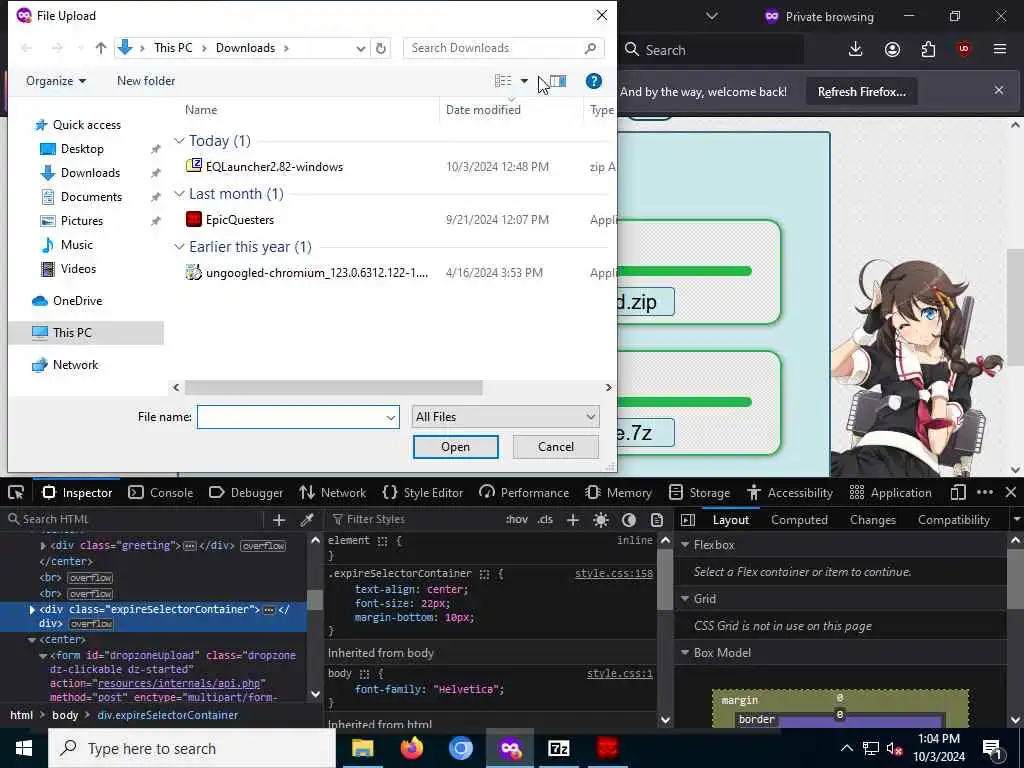Sort files by Name column
The image size is (1024, 768).
point(200,110)
